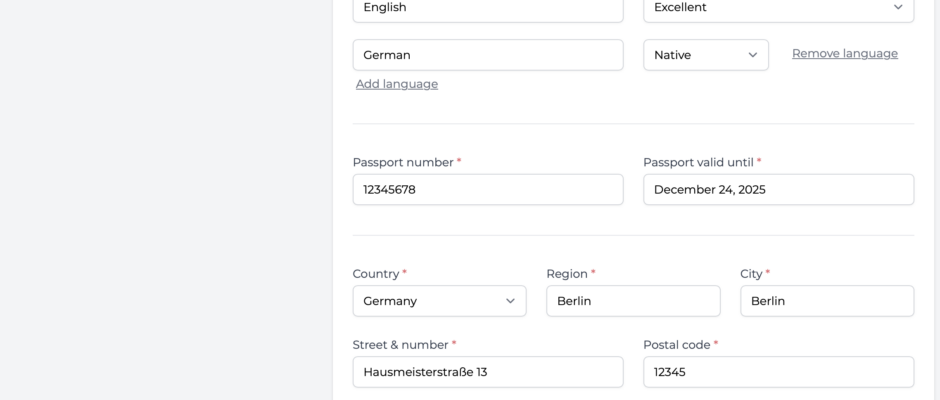Screen dimensions: 940x400
Task: Expand the Country dropdown showing Germany
Action: [439, 301]
